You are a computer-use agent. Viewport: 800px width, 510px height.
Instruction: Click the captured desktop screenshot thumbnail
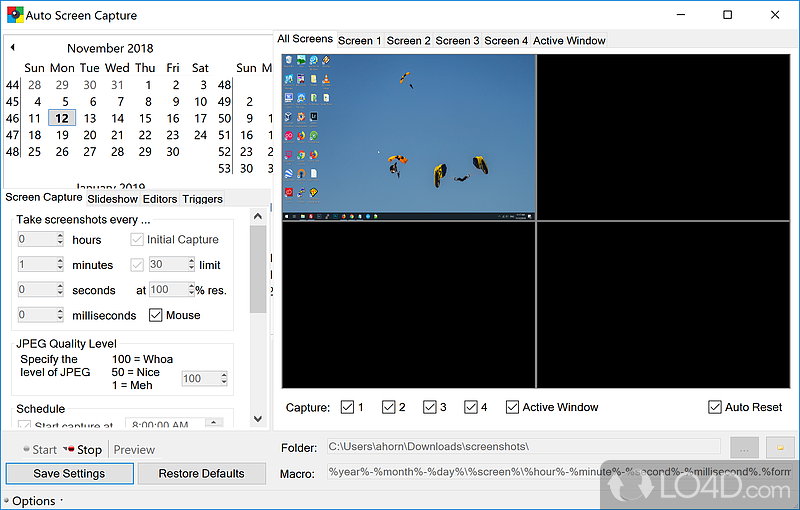(x=409, y=137)
